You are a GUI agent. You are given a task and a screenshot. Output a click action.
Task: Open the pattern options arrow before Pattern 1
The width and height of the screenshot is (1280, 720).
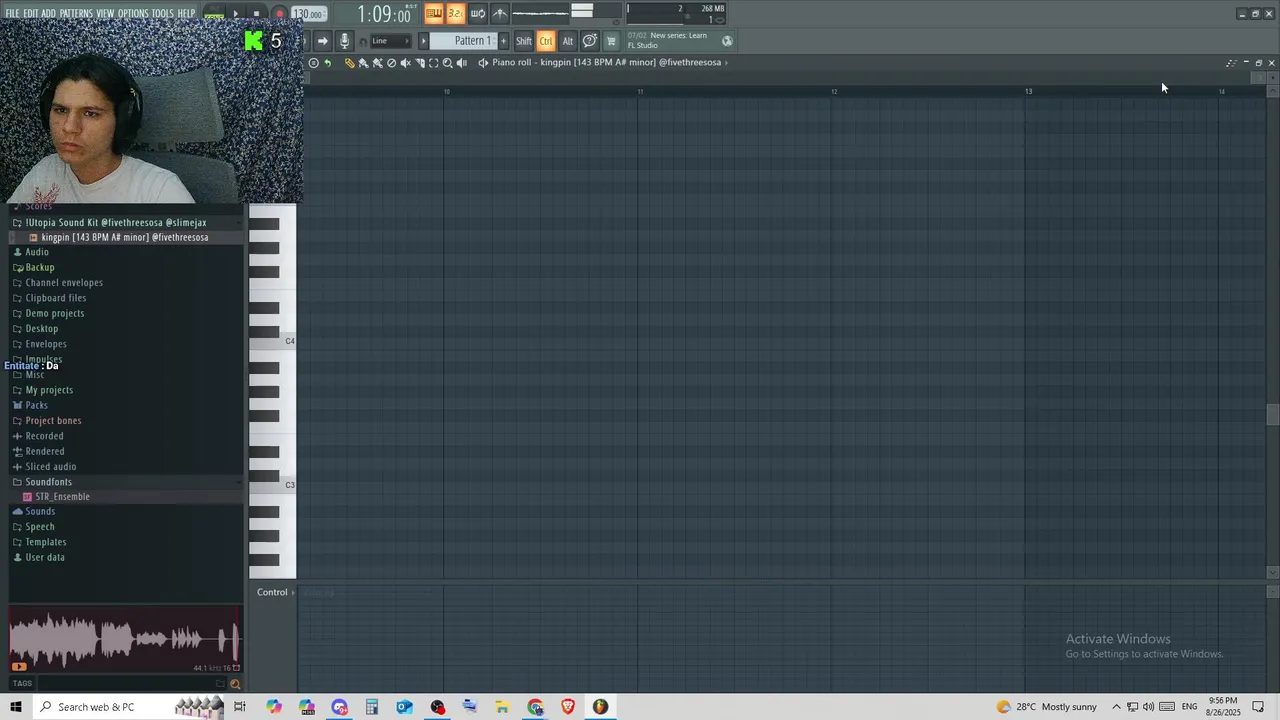[423, 41]
